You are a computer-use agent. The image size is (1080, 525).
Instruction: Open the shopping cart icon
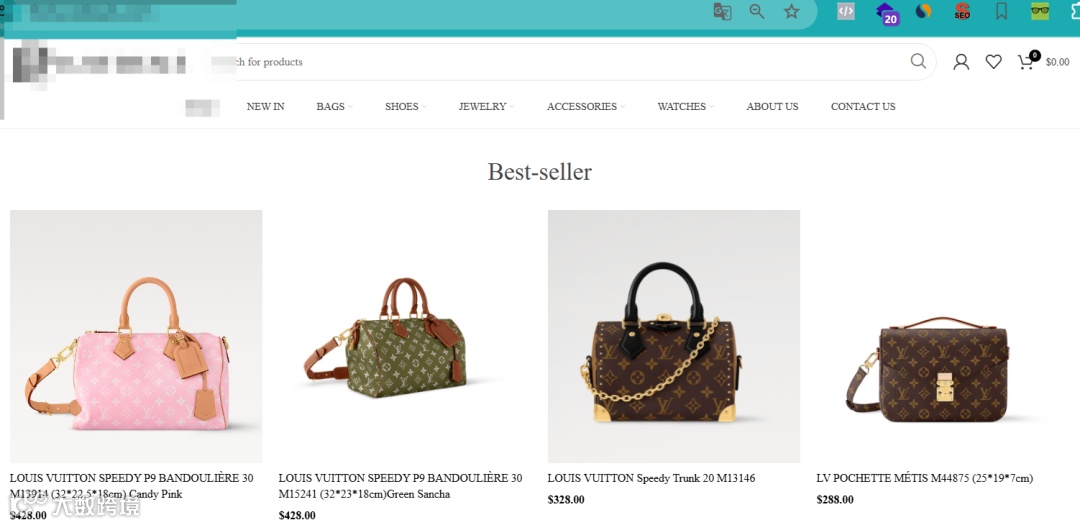tap(1028, 61)
